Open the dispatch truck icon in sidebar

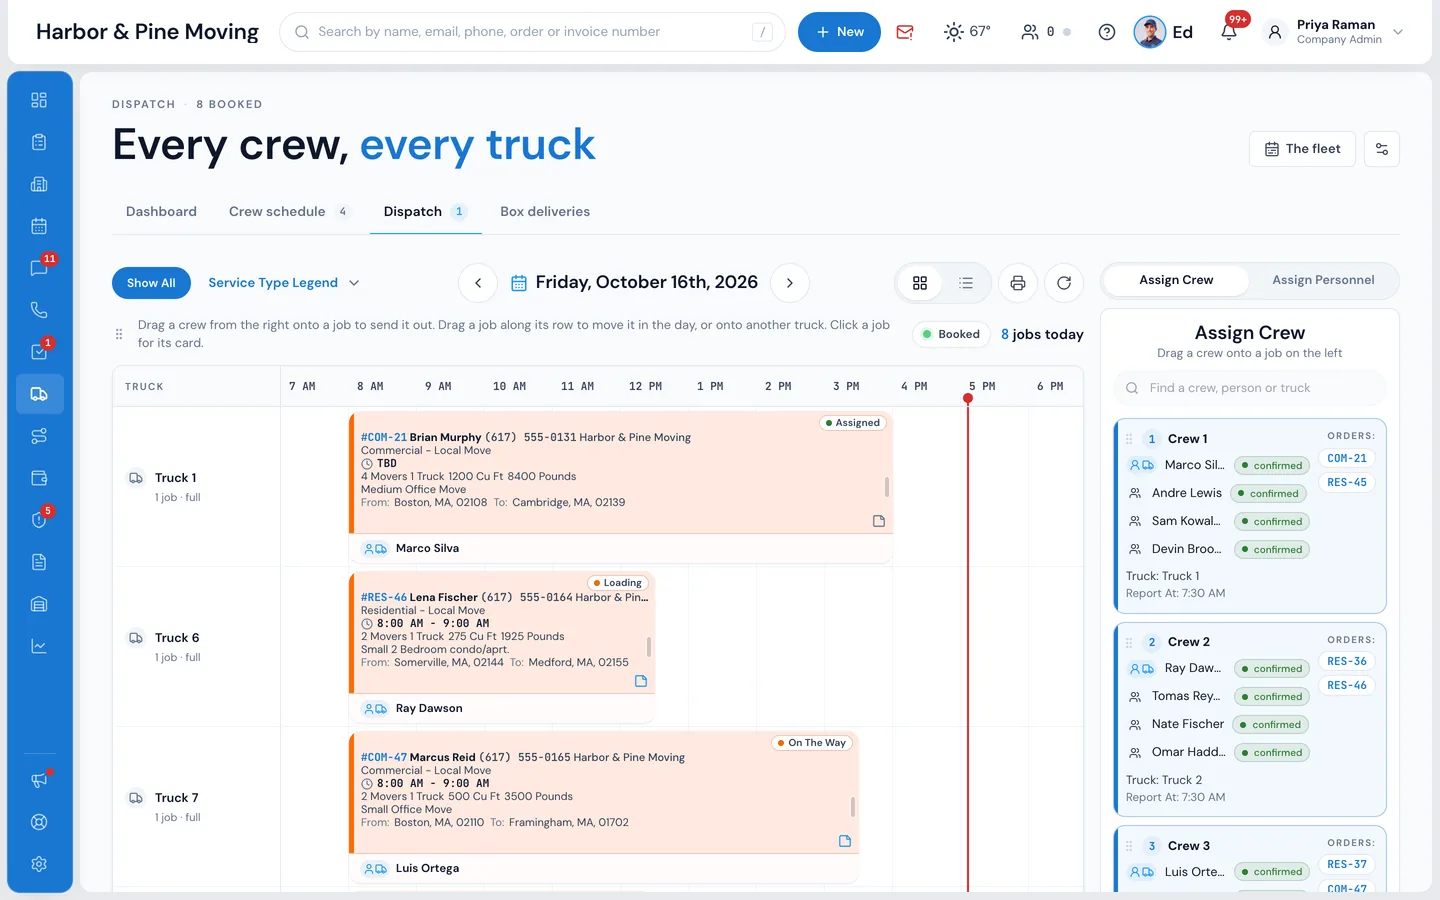point(39,394)
